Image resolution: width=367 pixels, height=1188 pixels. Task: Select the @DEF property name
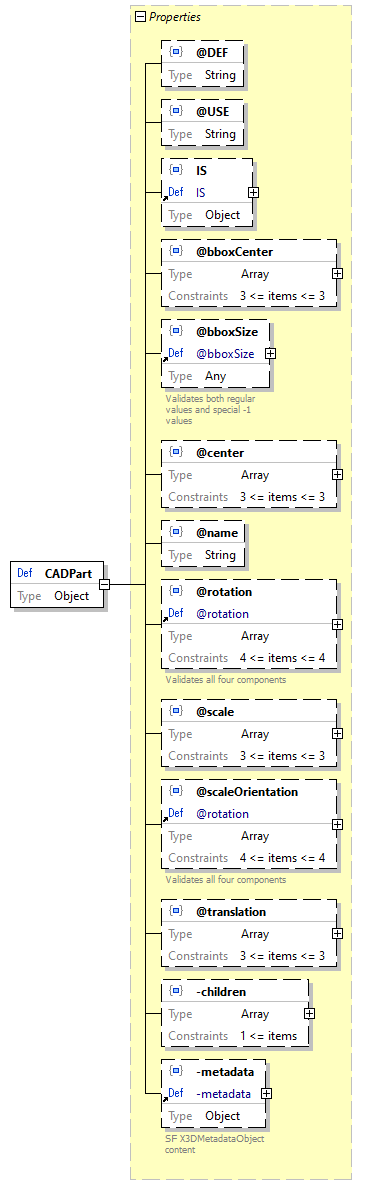[x=212, y=53]
